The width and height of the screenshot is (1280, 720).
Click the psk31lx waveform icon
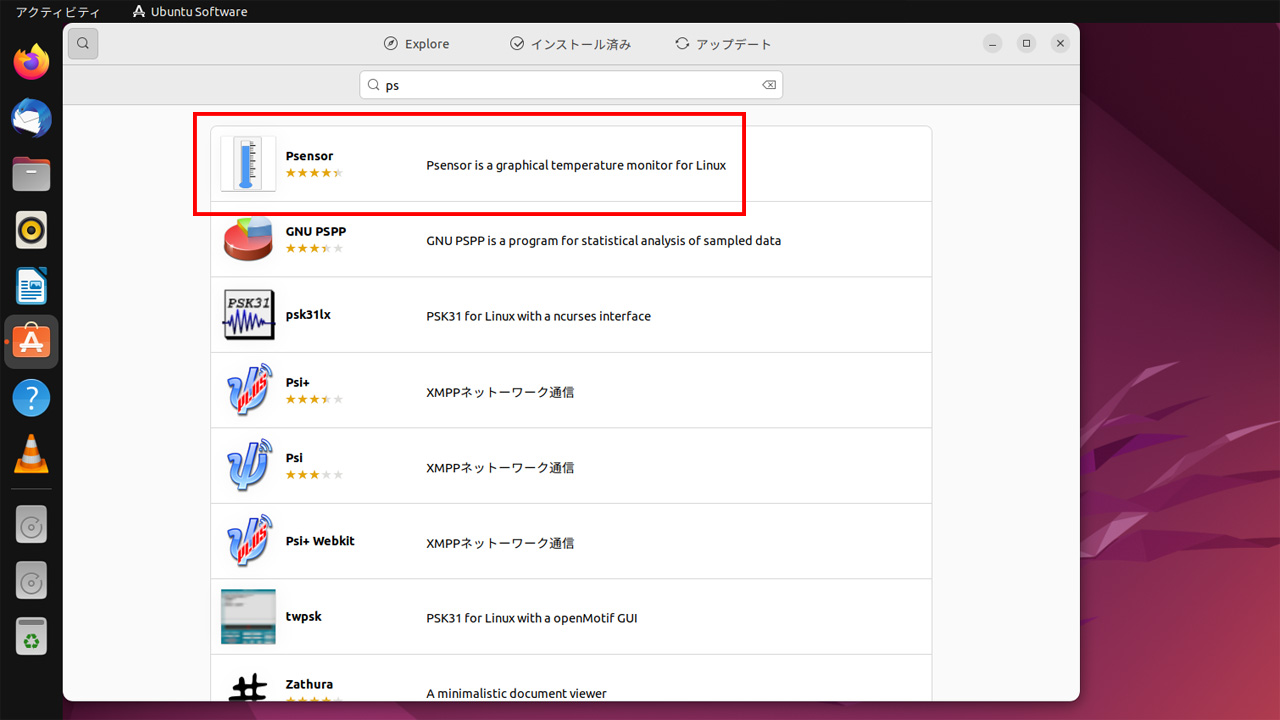pos(248,315)
